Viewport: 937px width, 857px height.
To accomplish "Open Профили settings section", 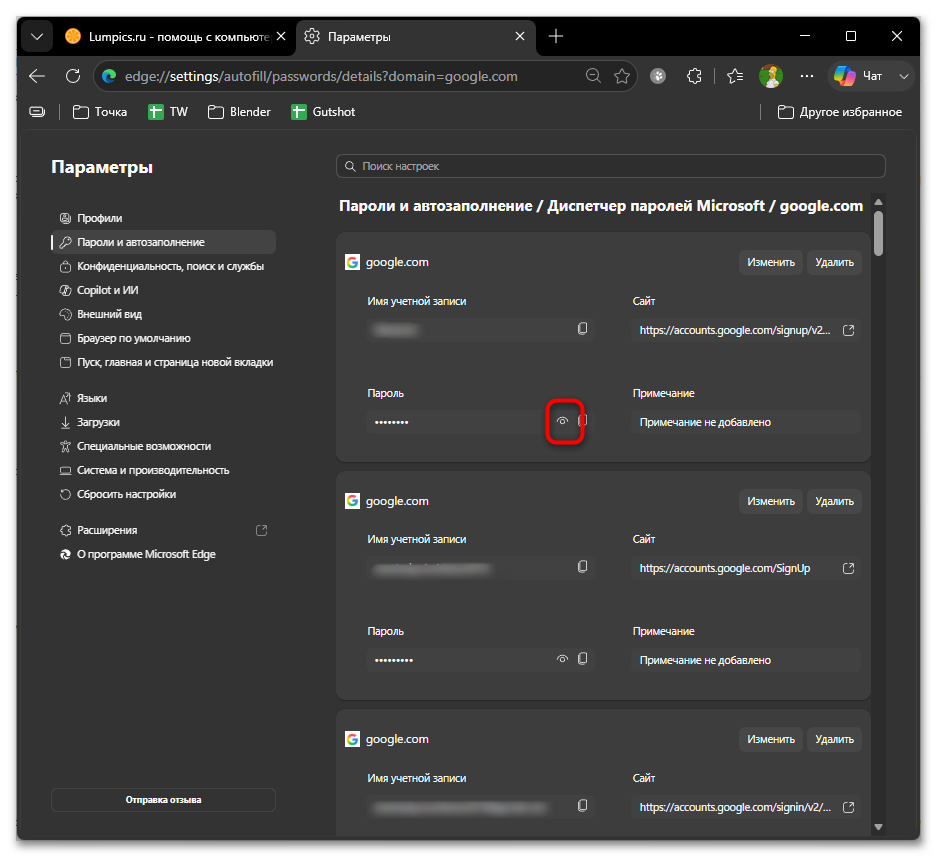I will point(163,218).
